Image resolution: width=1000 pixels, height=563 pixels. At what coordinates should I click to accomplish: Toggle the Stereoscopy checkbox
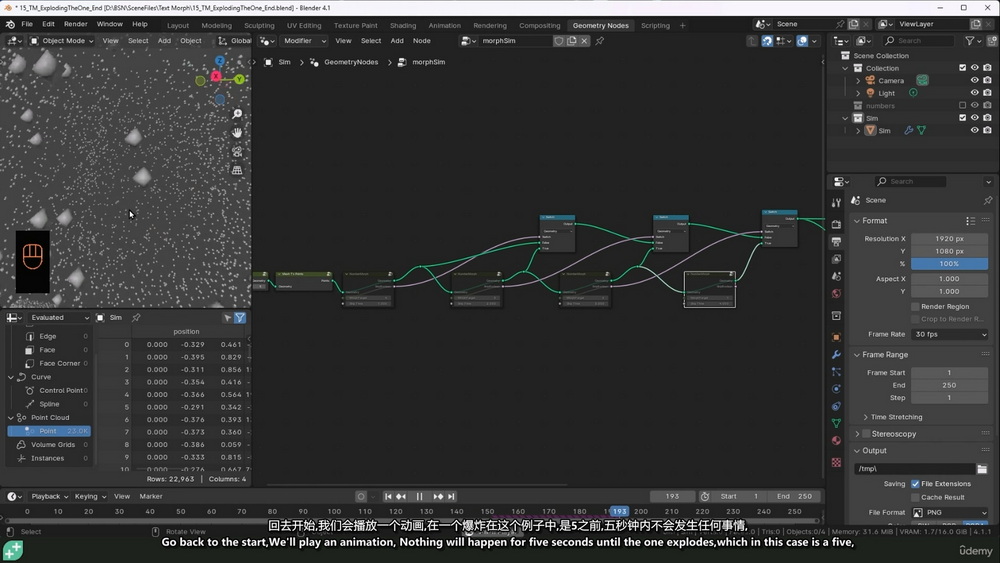[x=866, y=434]
